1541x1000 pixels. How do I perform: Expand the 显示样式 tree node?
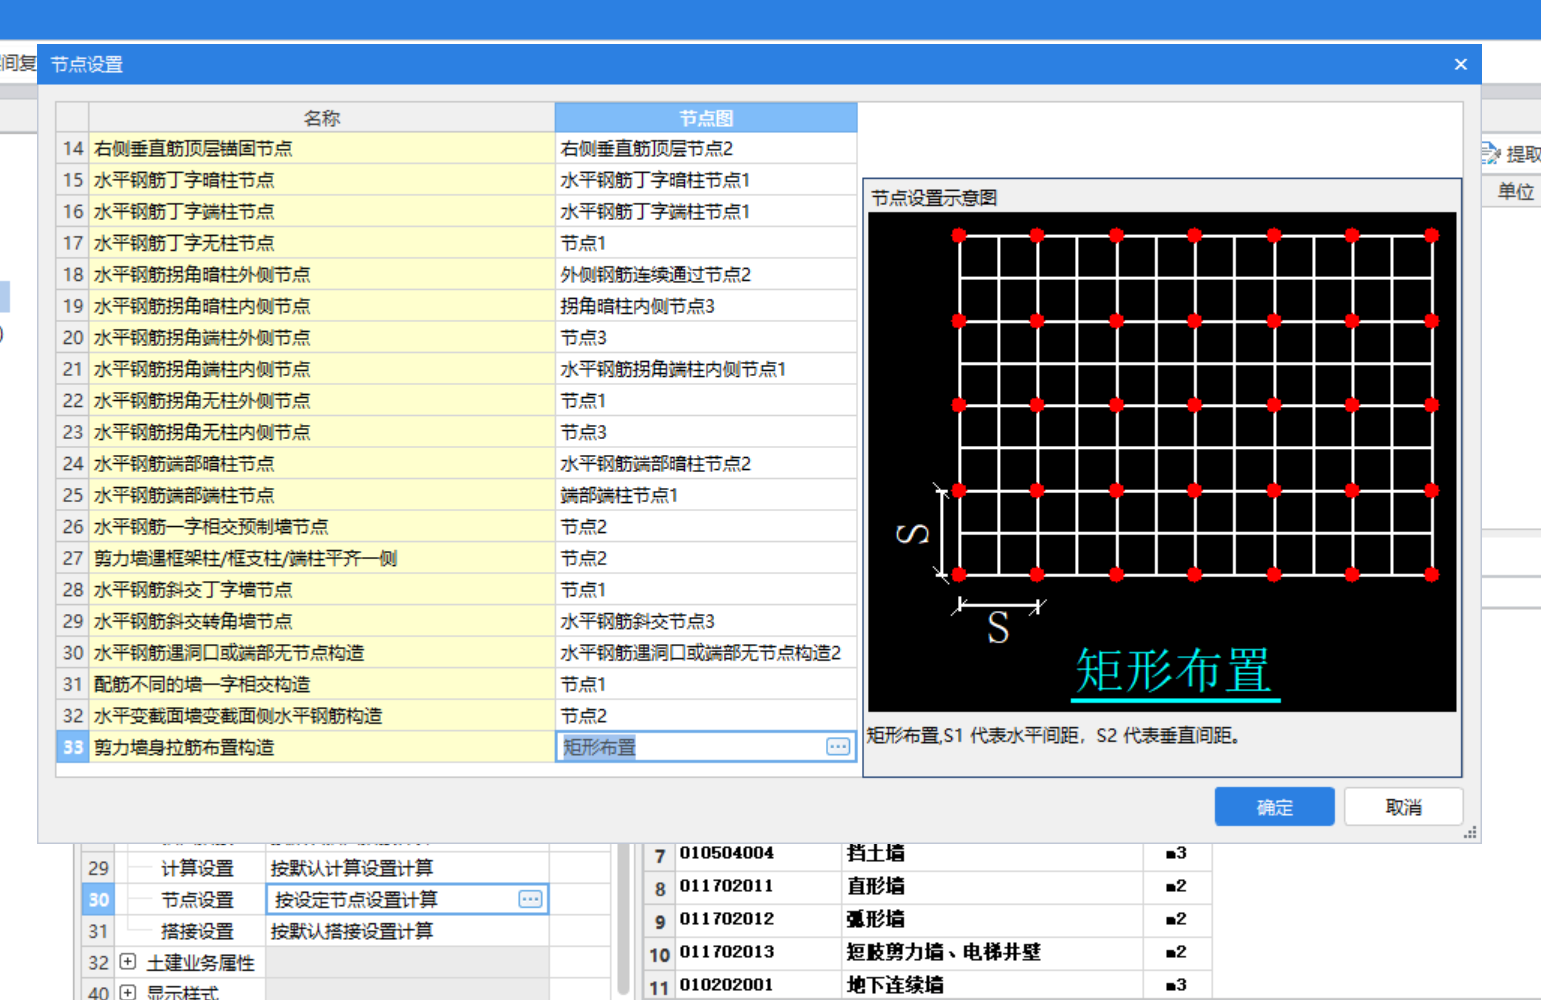128,992
